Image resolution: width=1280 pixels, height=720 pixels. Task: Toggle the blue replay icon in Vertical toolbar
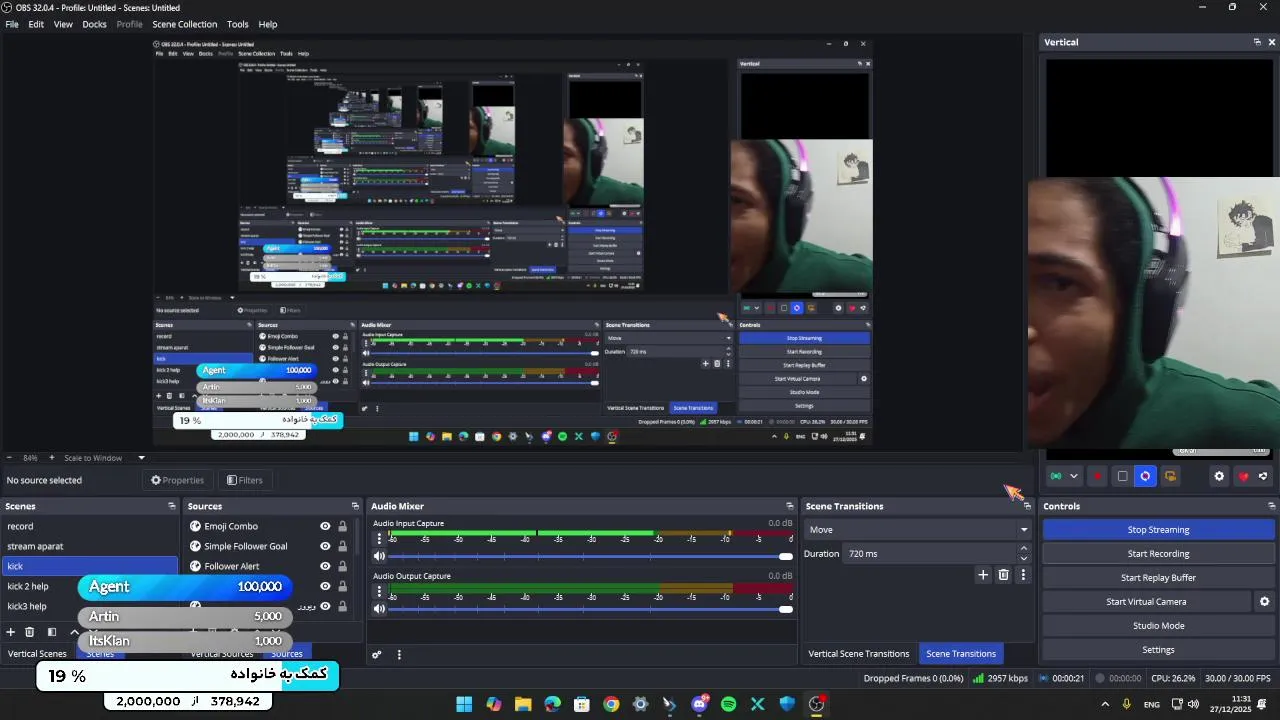point(1146,476)
